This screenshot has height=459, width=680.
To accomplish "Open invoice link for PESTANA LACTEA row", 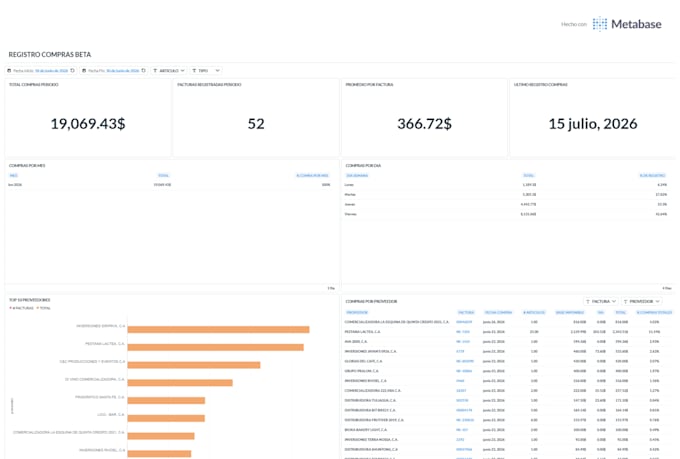I will [463, 332].
